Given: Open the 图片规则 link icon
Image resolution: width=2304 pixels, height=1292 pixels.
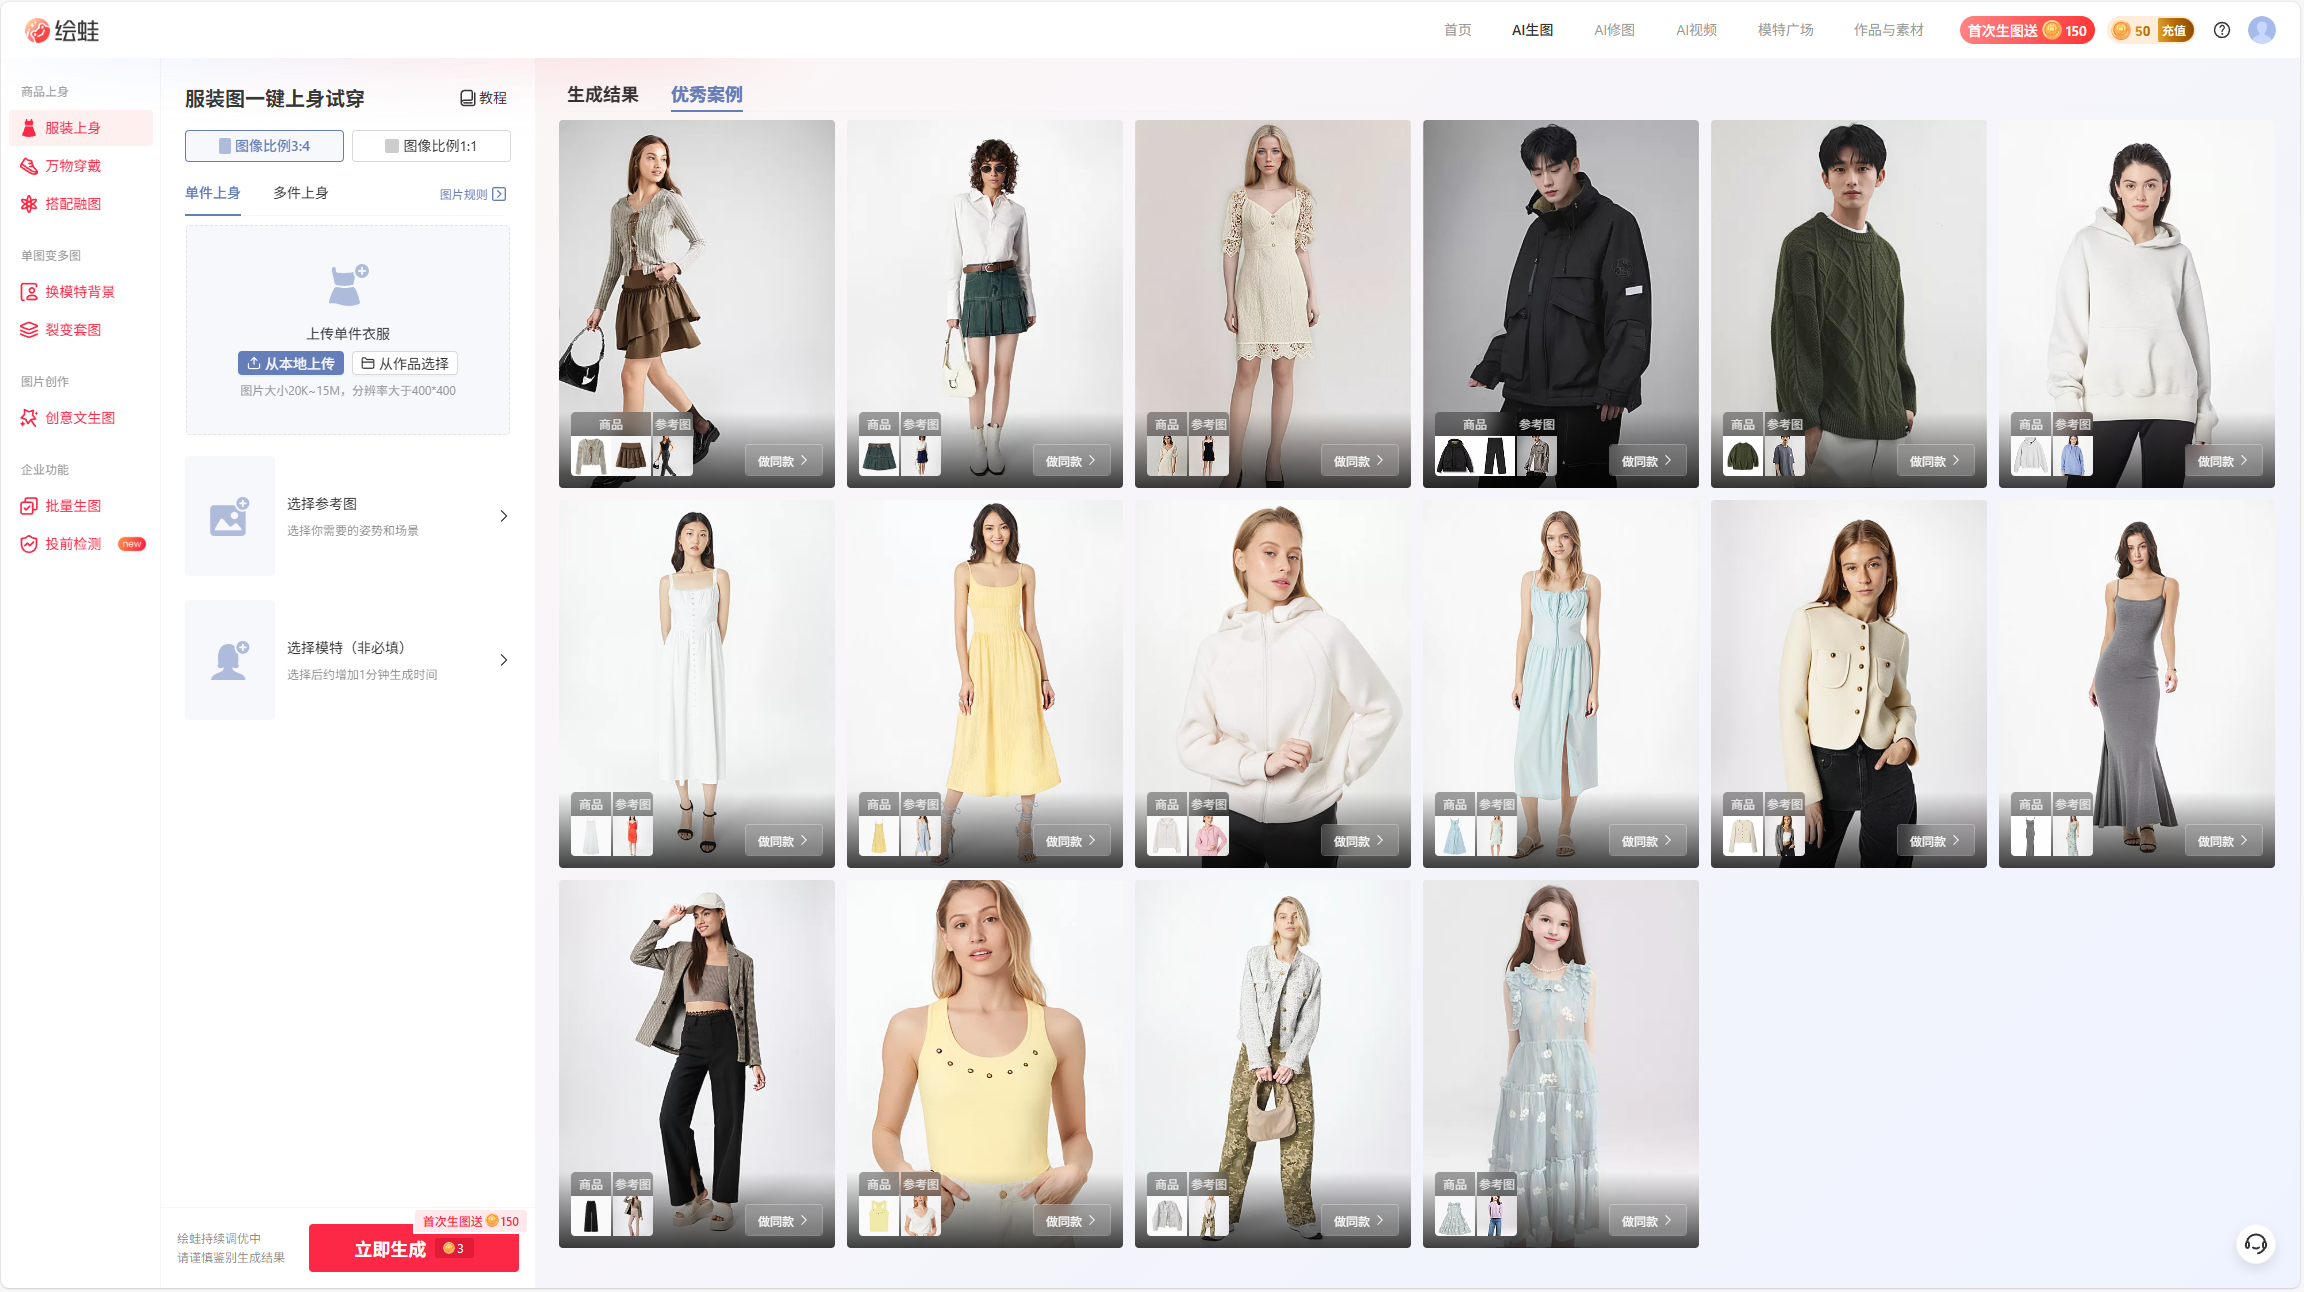Looking at the screenshot, I should 499,194.
